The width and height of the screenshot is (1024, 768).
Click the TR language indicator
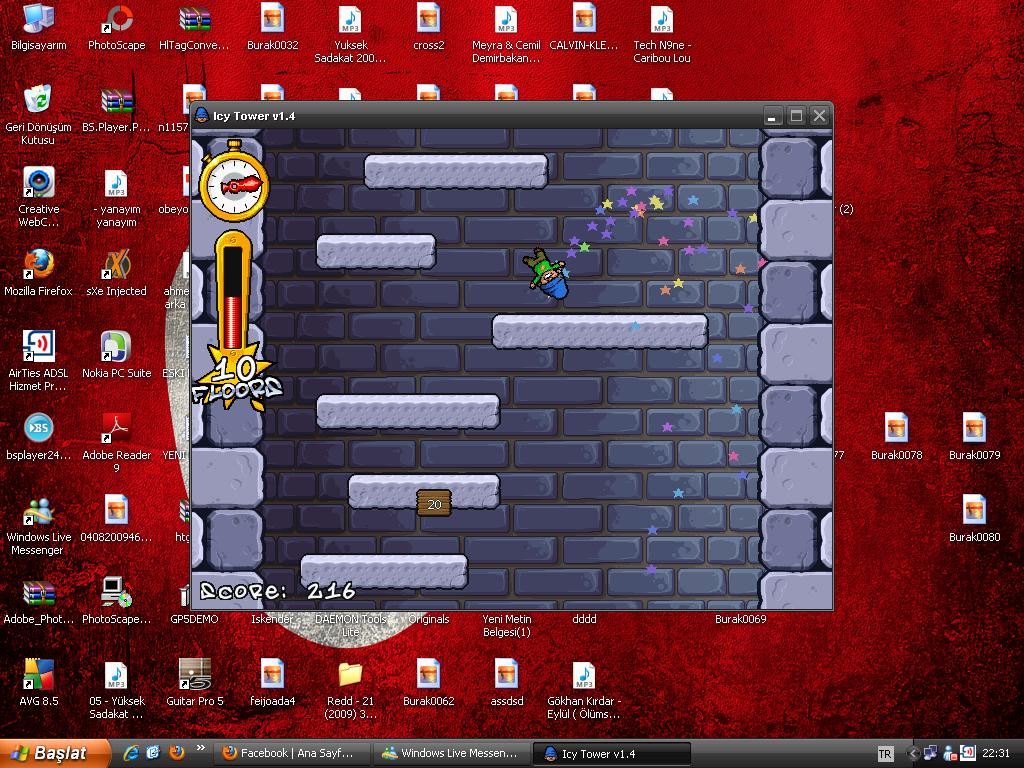(885, 754)
